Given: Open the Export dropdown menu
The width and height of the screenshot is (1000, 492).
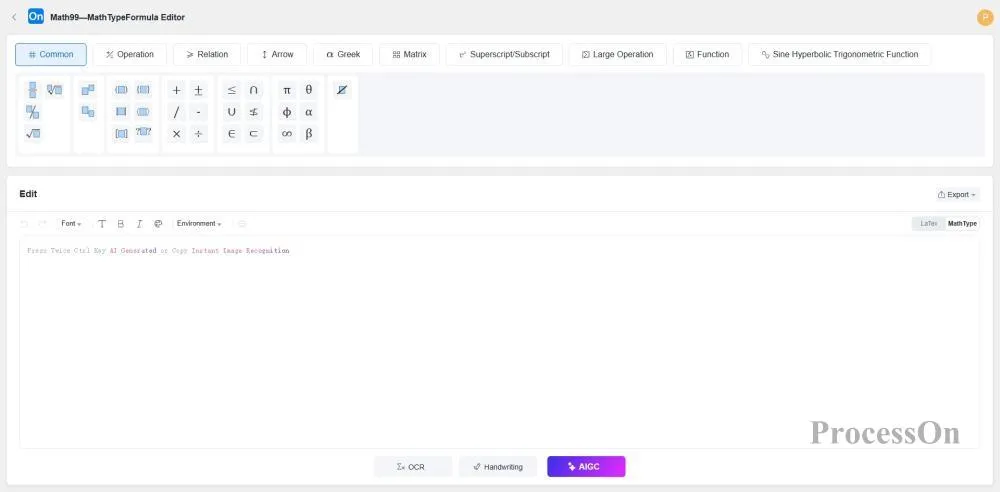Looking at the screenshot, I should [x=957, y=195].
